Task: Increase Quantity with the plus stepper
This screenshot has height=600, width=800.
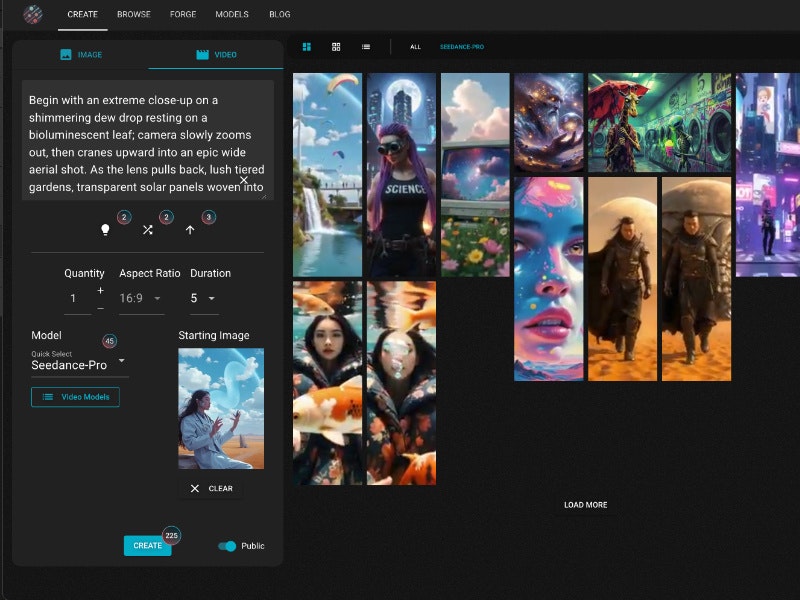Action: pyautogui.click(x=99, y=290)
